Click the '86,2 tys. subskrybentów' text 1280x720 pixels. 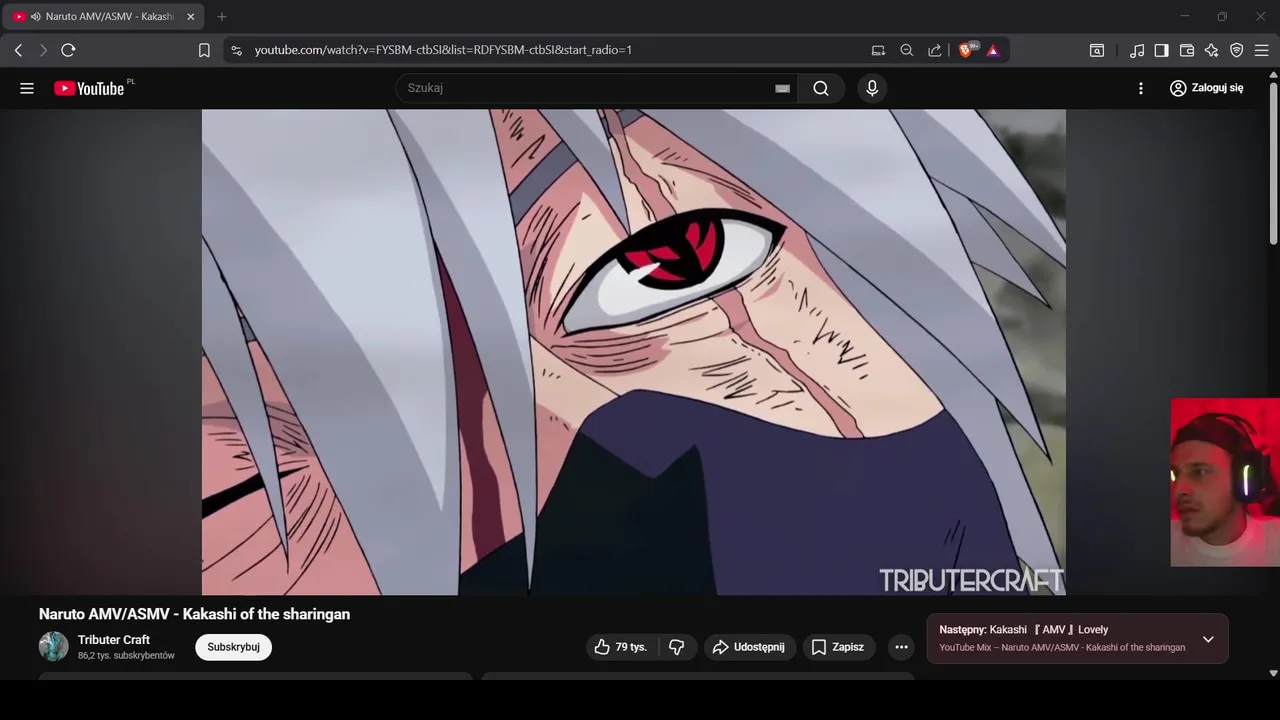click(126, 656)
